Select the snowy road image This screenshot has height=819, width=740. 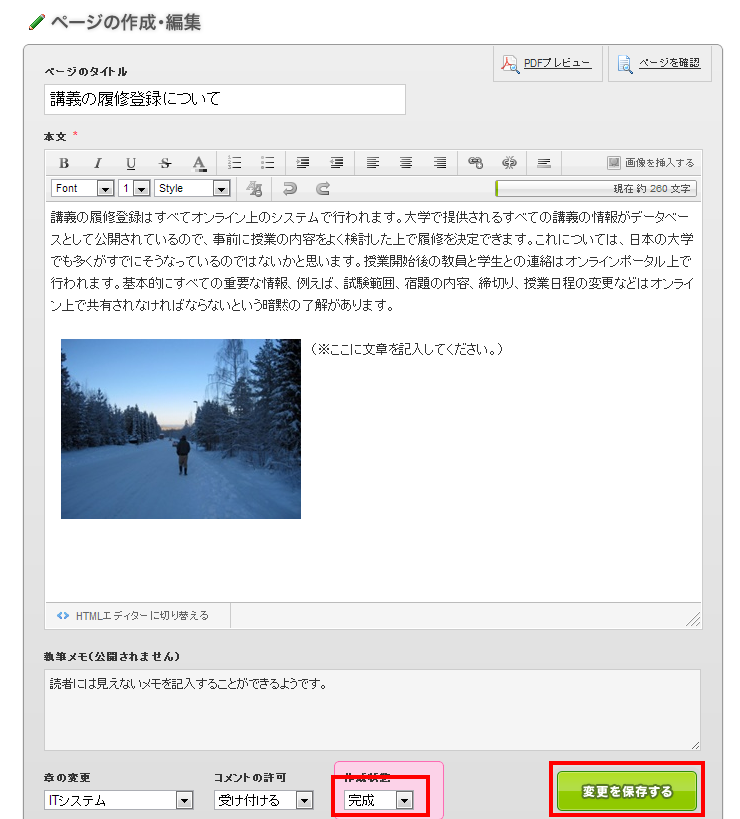click(x=181, y=429)
